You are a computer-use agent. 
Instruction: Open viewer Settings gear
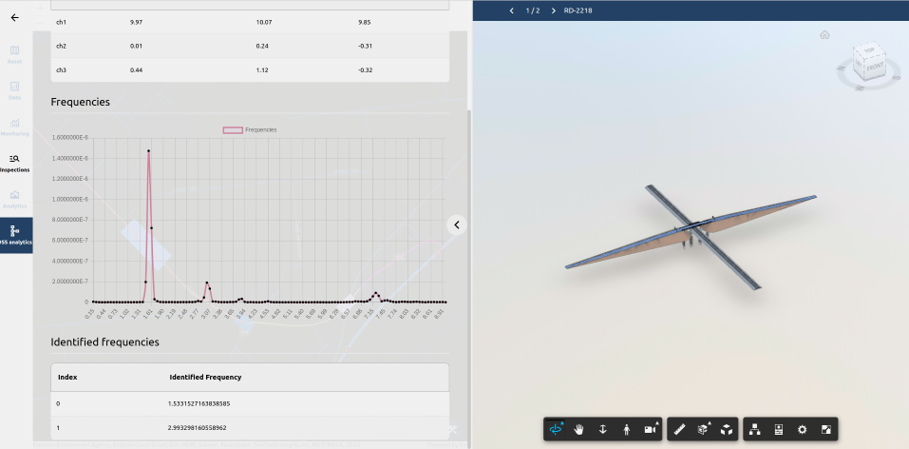click(802, 429)
